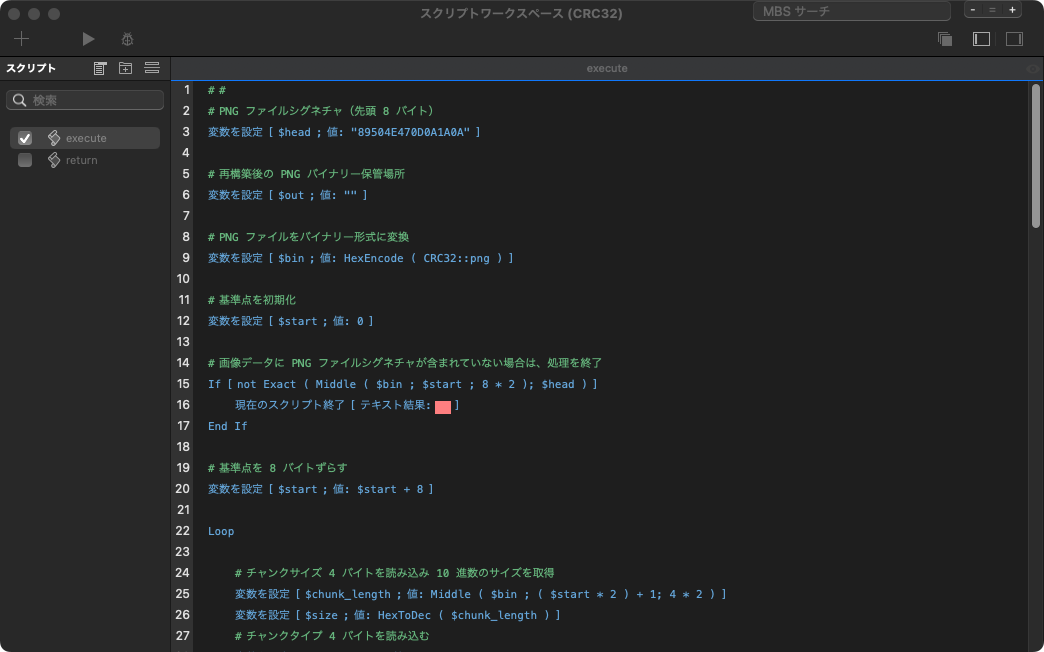
Task: Select the End If step
Action: coord(228,426)
